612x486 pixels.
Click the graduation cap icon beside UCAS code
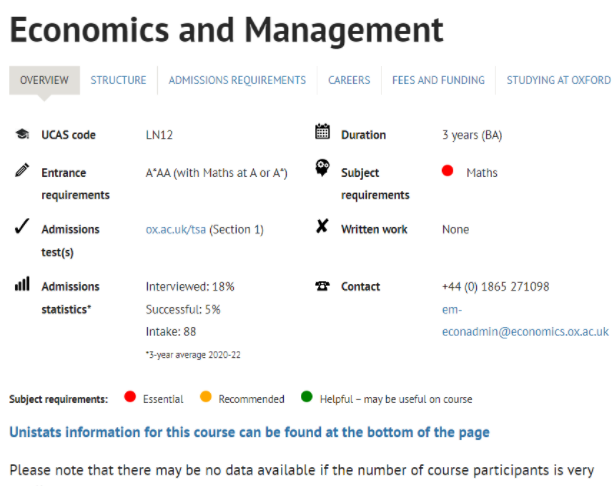[21, 134]
